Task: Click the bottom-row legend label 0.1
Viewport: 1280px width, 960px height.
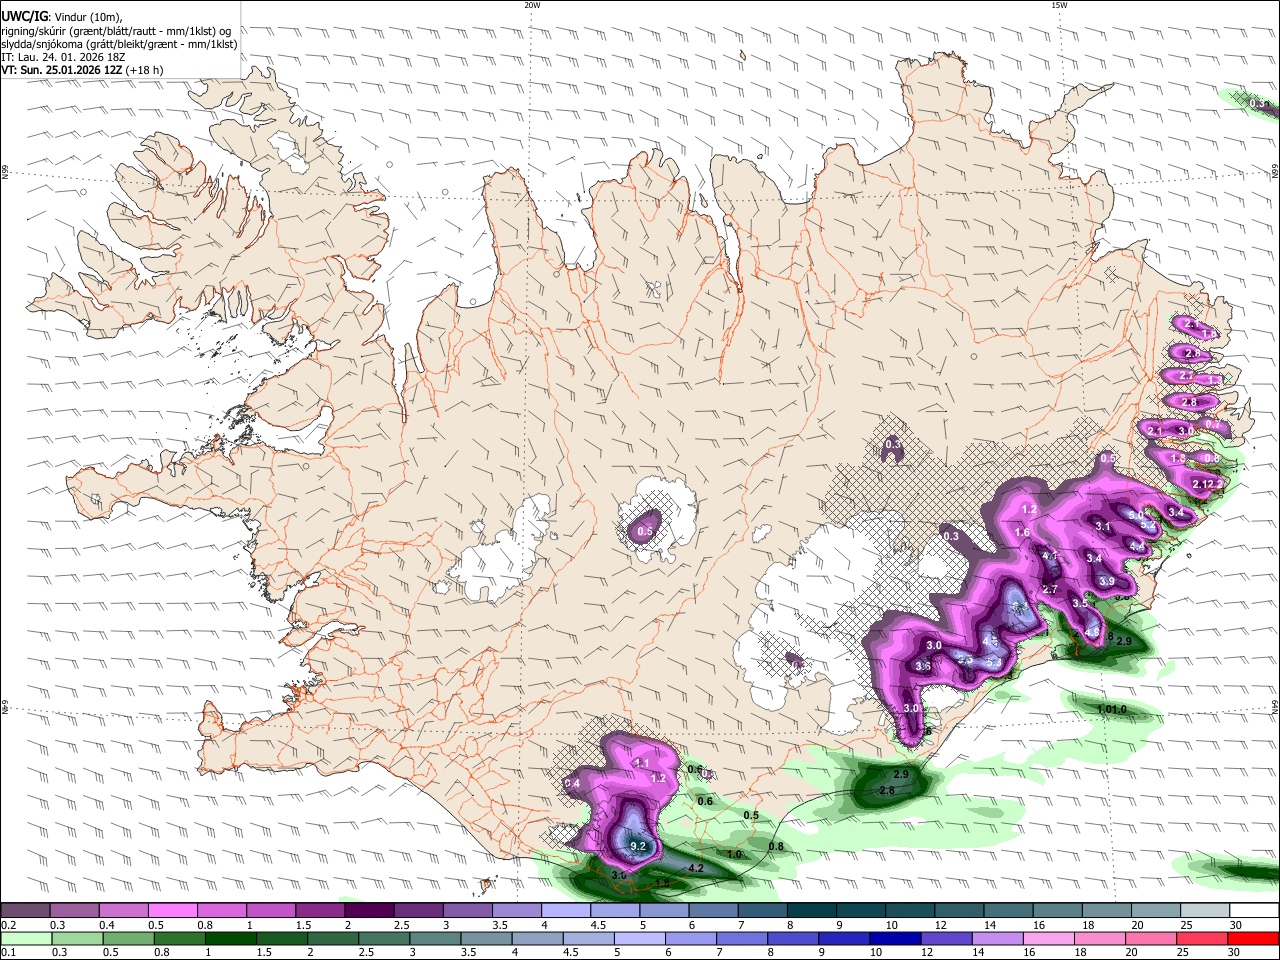Action: click(x=8, y=952)
